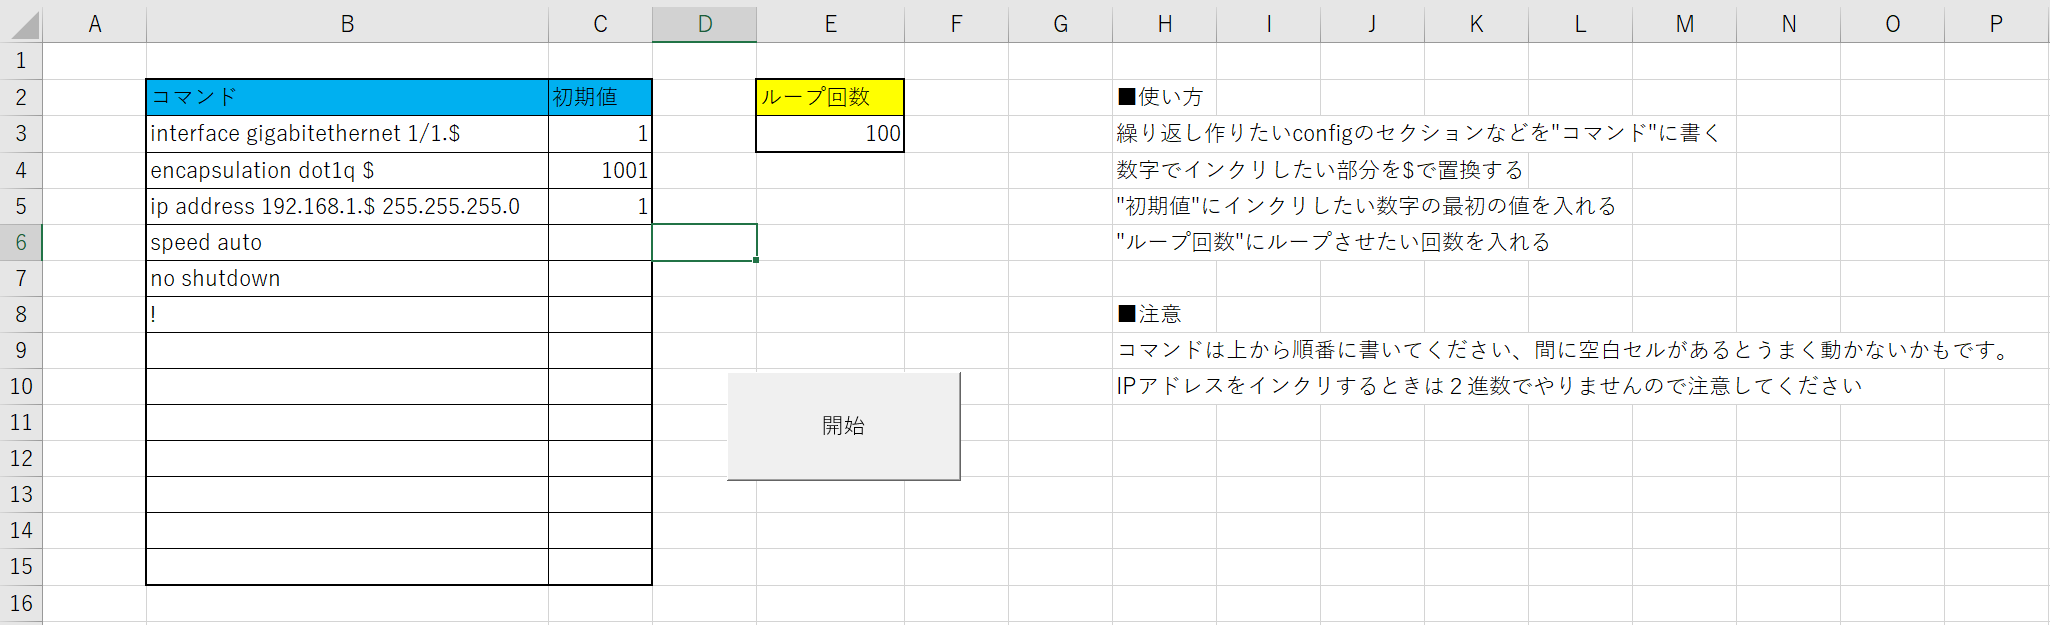Select the yellow ループ回数 header cell
Image resolution: width=2050 pixels, height=625 pixels.
point(830,97)
